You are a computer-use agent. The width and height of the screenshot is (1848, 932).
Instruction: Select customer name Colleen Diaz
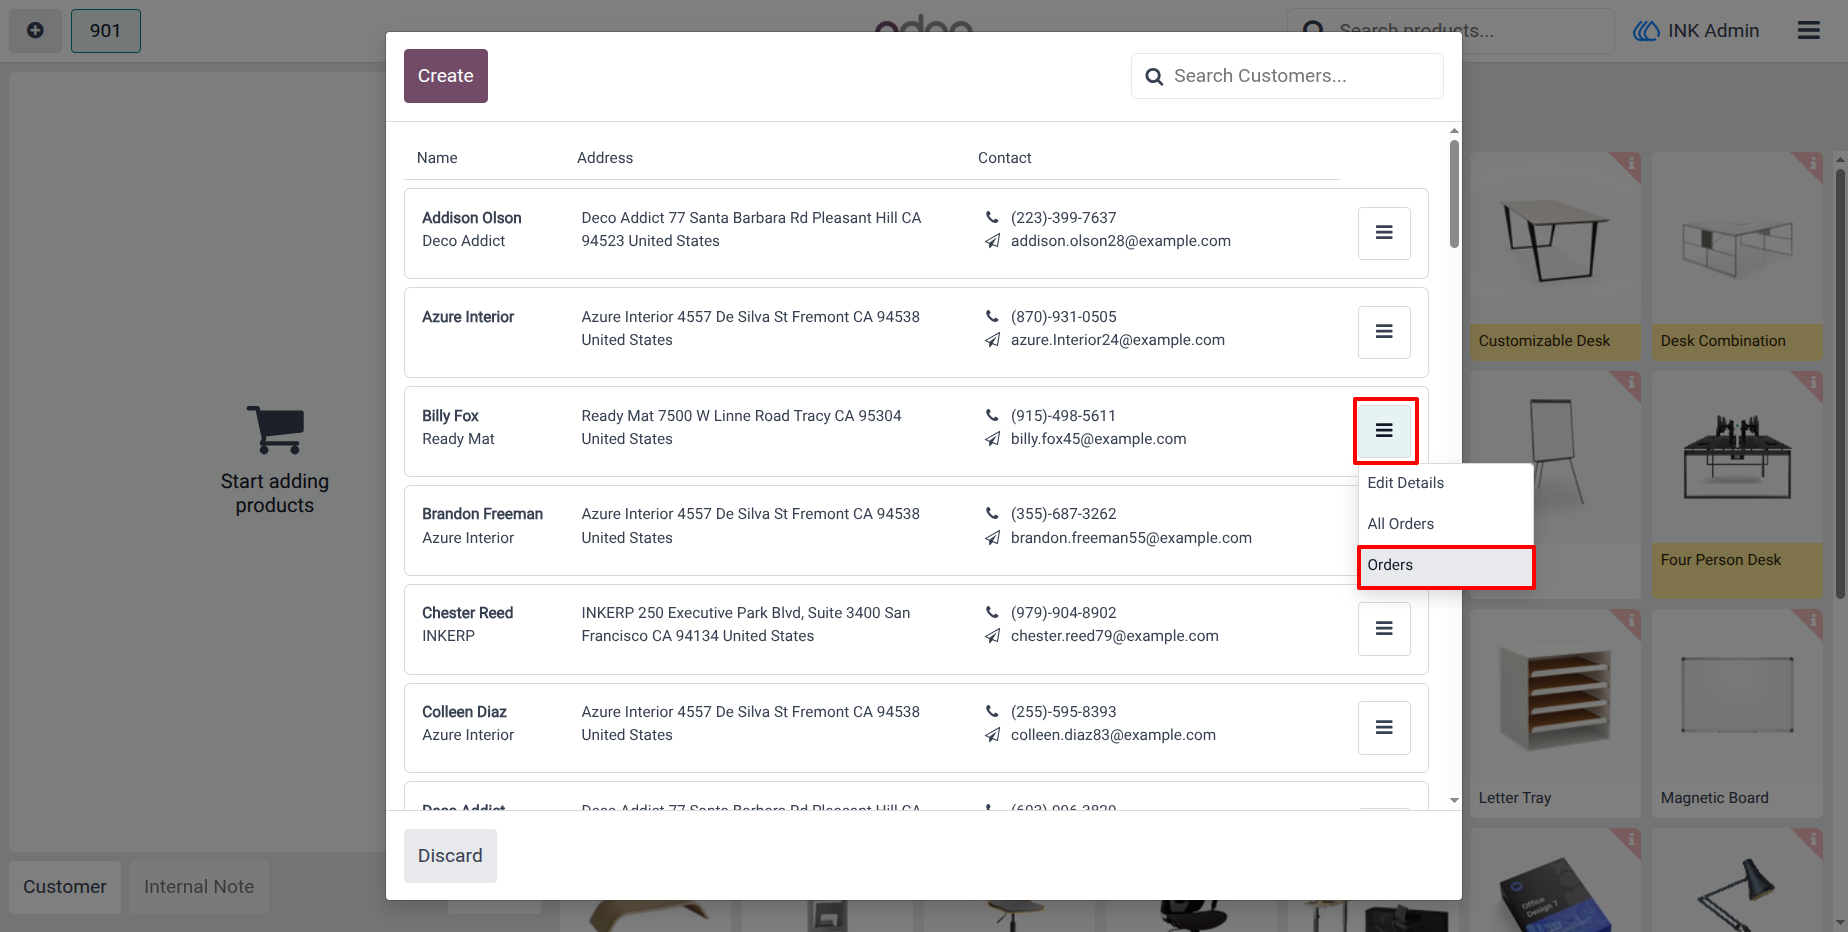point(464,712)
